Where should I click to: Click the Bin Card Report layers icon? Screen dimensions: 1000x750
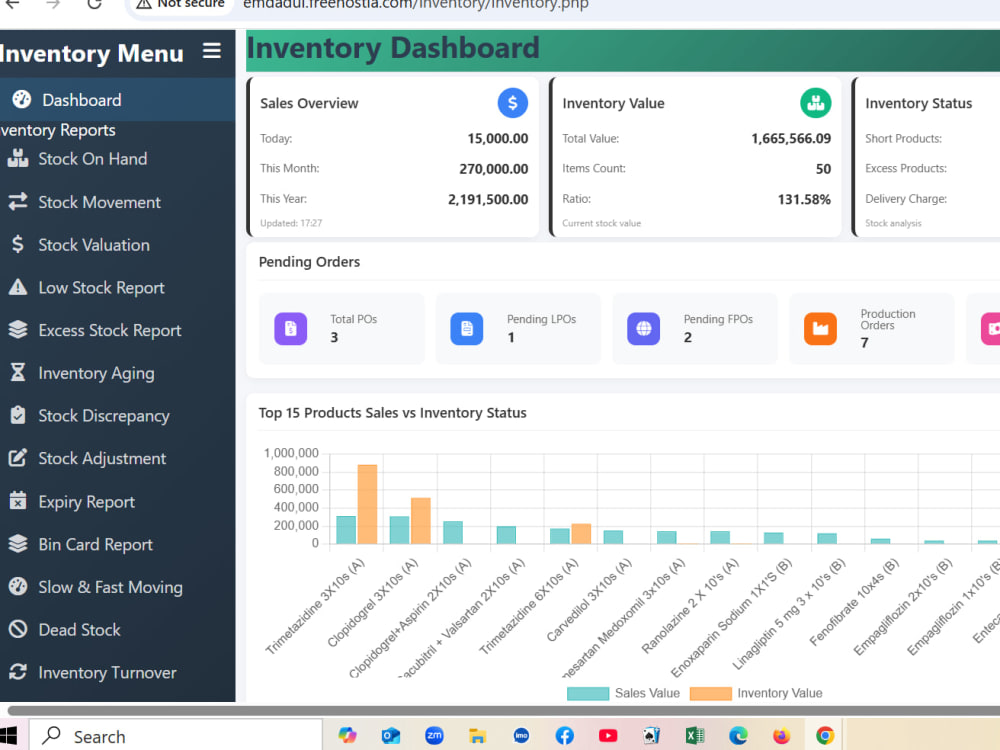pyautogui.click(x=18, y=543)
